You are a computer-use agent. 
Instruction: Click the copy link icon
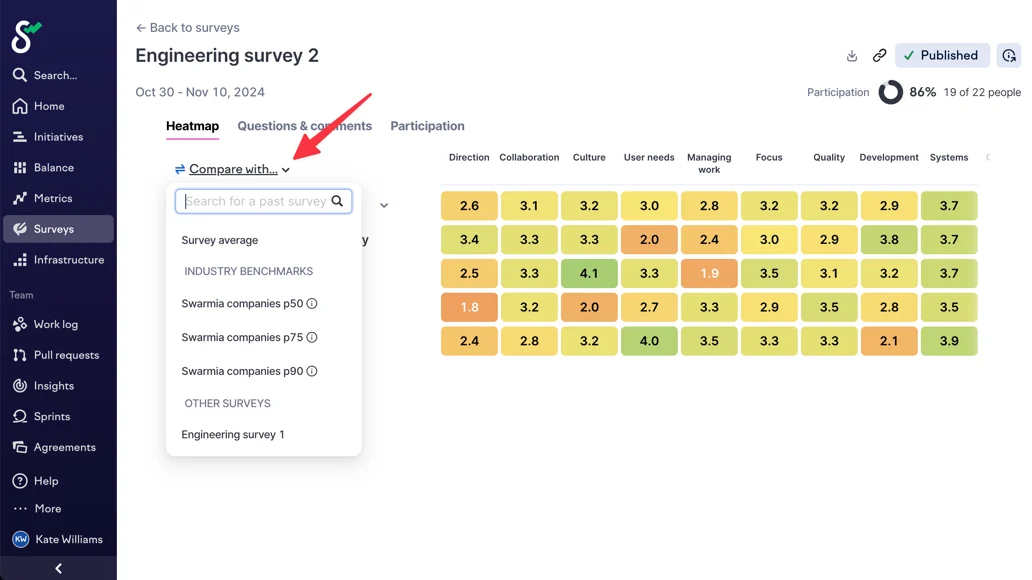point(879,56)
